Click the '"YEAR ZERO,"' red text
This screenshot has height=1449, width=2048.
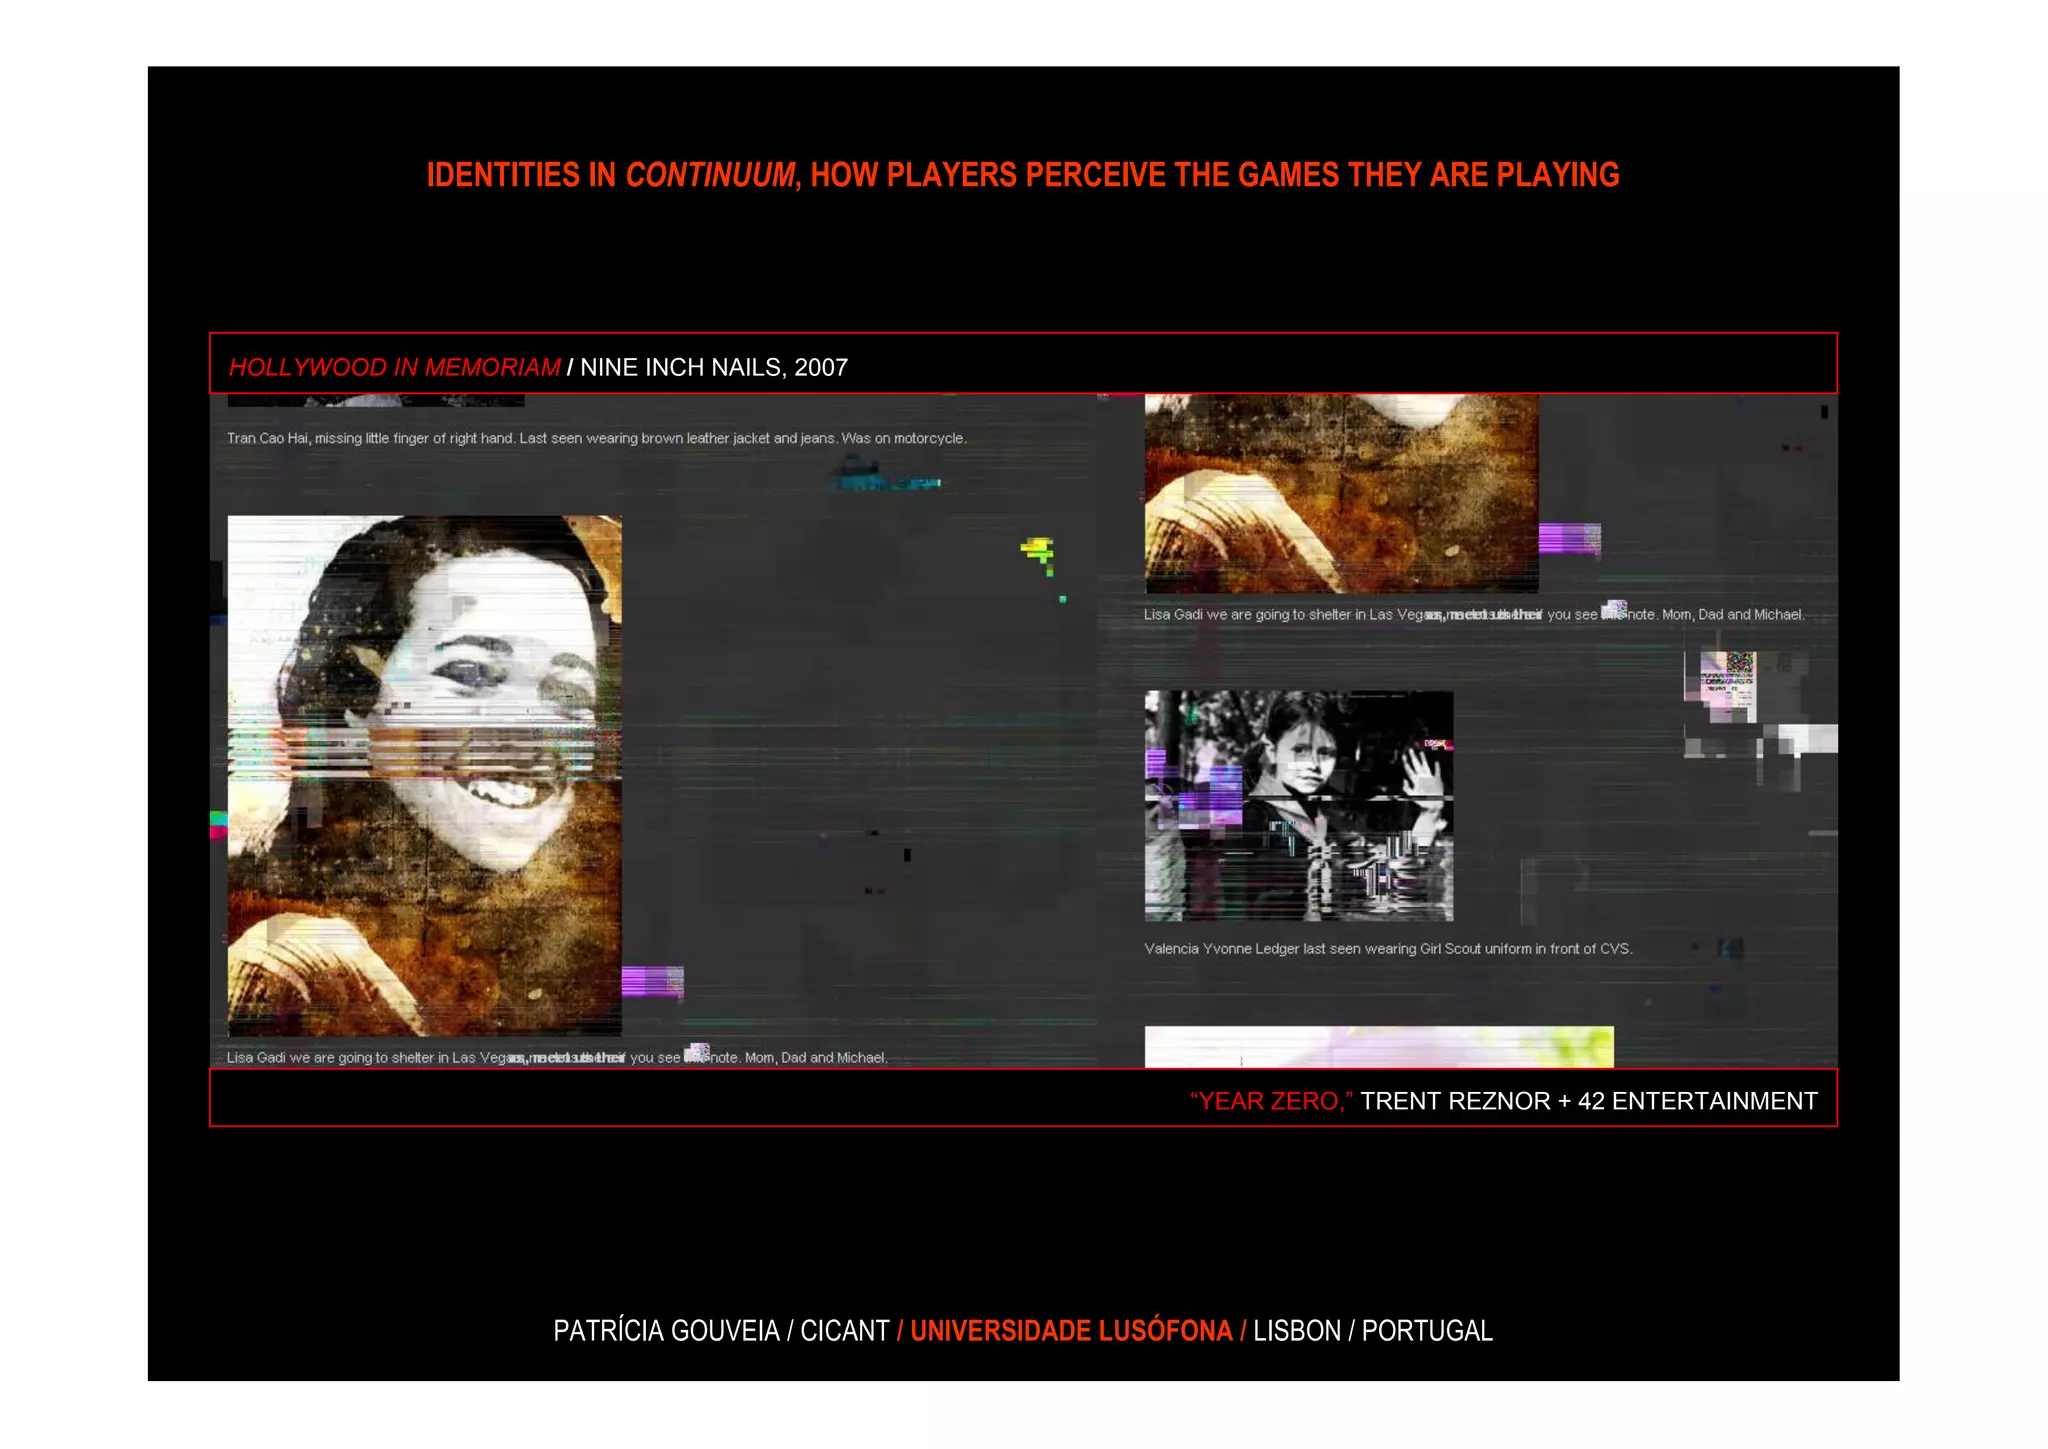[1271, 1101]
